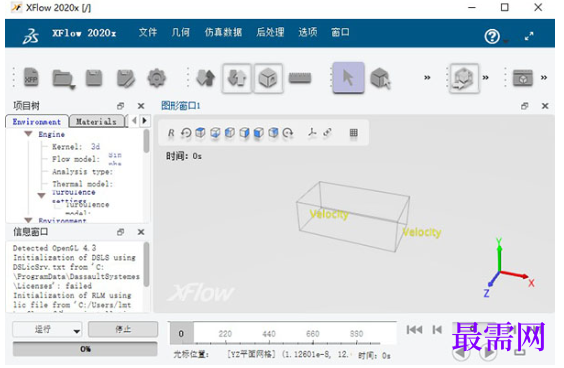Click the grid display icon in viewport
This screenshot has height=368, width=564.
[354, 133]
